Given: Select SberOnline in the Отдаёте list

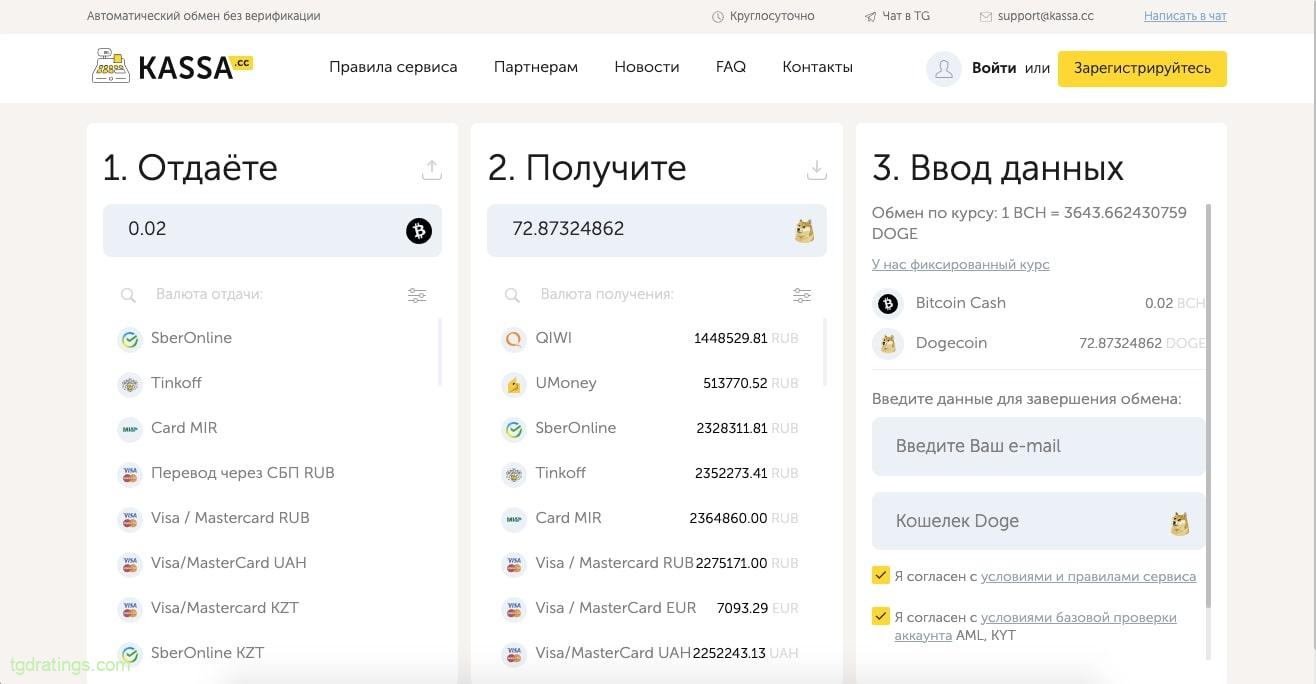Looking at the screenshot, I should click(x=272, y=338).
